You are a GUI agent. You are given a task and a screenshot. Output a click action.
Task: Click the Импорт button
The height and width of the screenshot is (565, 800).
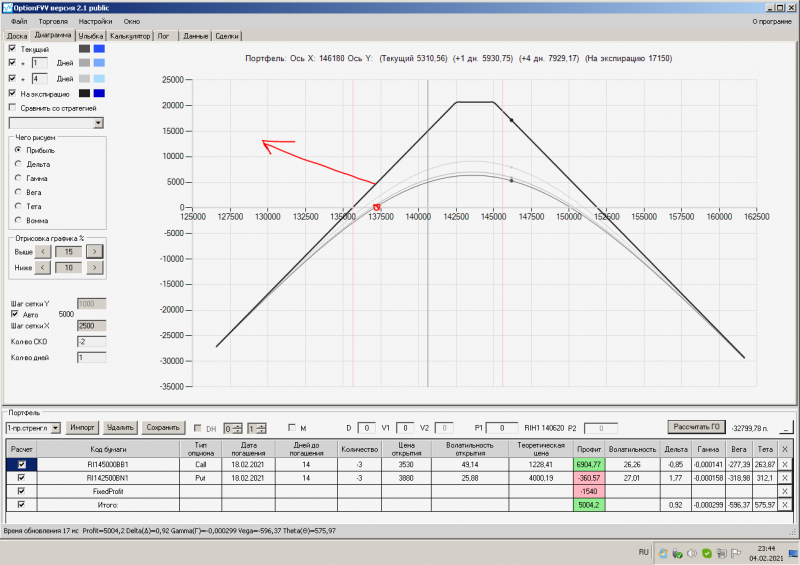coord(82,427)
